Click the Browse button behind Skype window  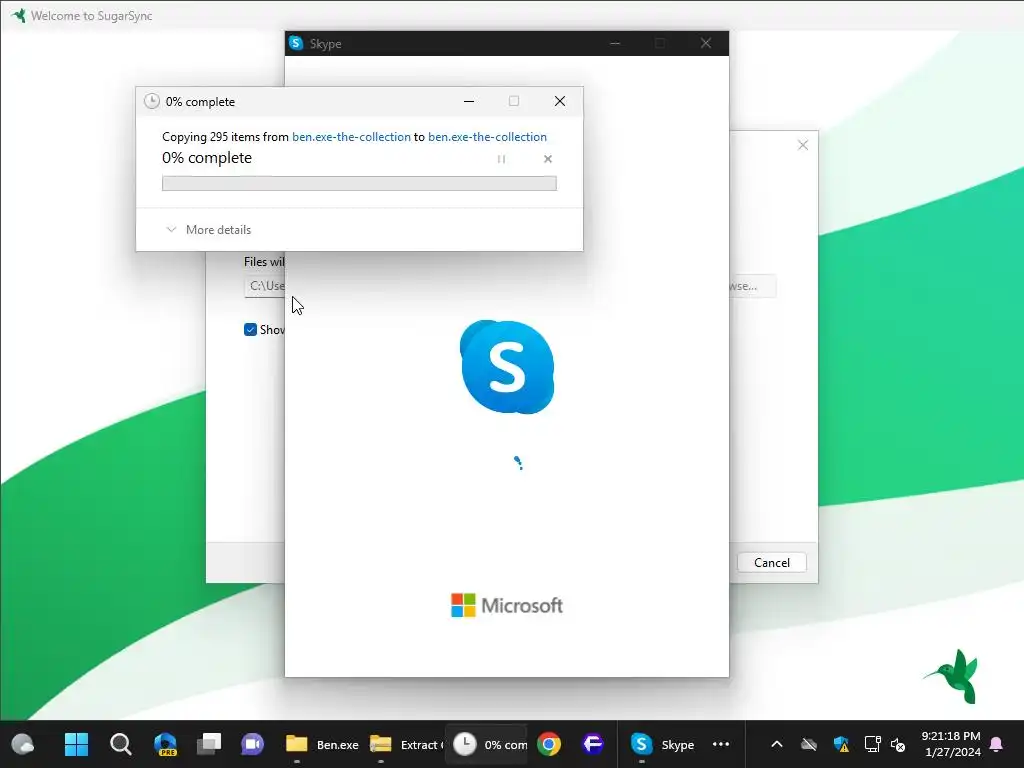tap(752, 286)
